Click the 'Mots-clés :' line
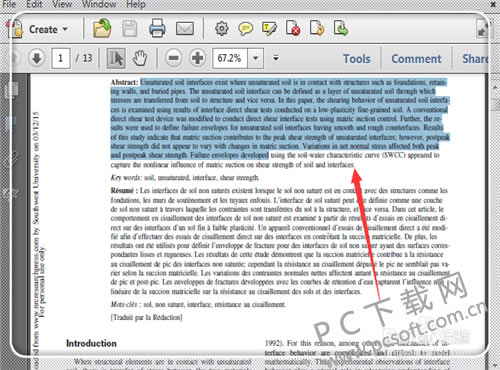The height and width of the screenshot is (370, 500). pos(198,304)
